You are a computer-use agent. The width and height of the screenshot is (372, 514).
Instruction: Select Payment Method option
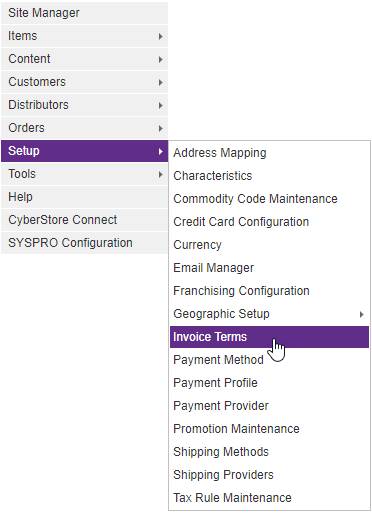pos(269,360)
